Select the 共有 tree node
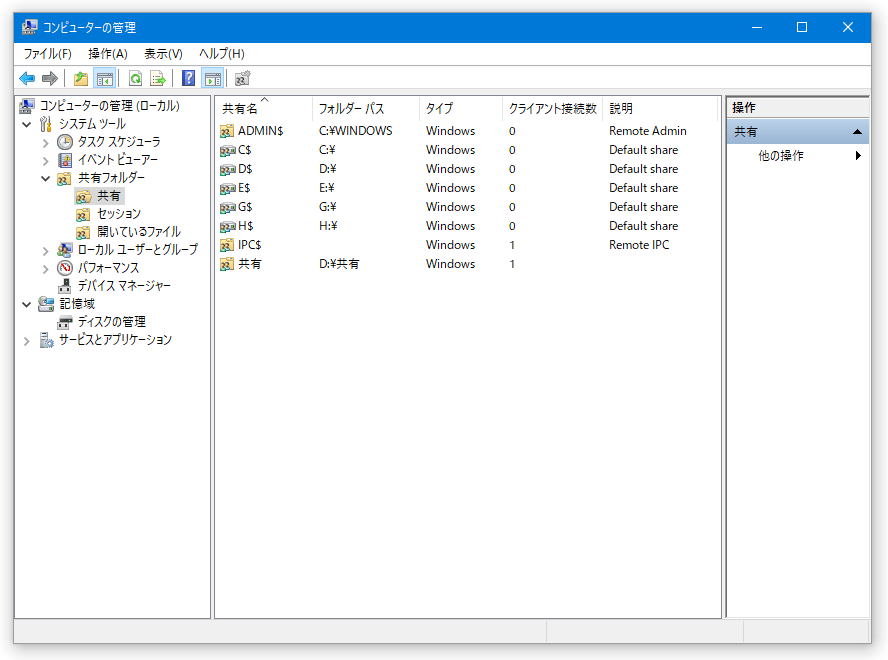The width and height of the screenshot is (888, 660). (x=109, y=196)
